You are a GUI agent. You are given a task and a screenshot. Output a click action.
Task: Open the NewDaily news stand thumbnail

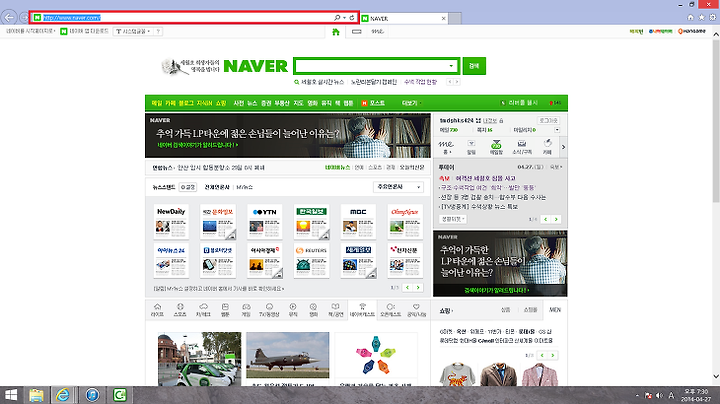[x=171, y=222]
